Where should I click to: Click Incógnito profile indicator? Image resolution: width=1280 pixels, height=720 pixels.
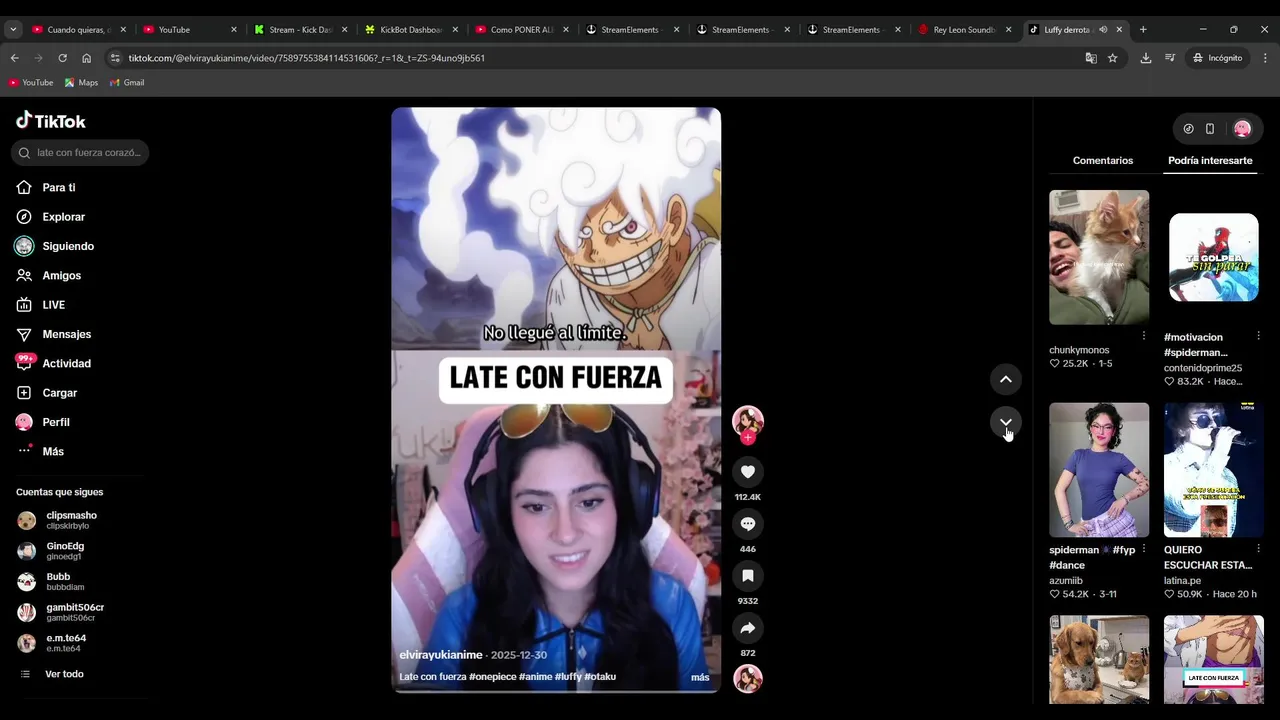tap(1217, 58)
